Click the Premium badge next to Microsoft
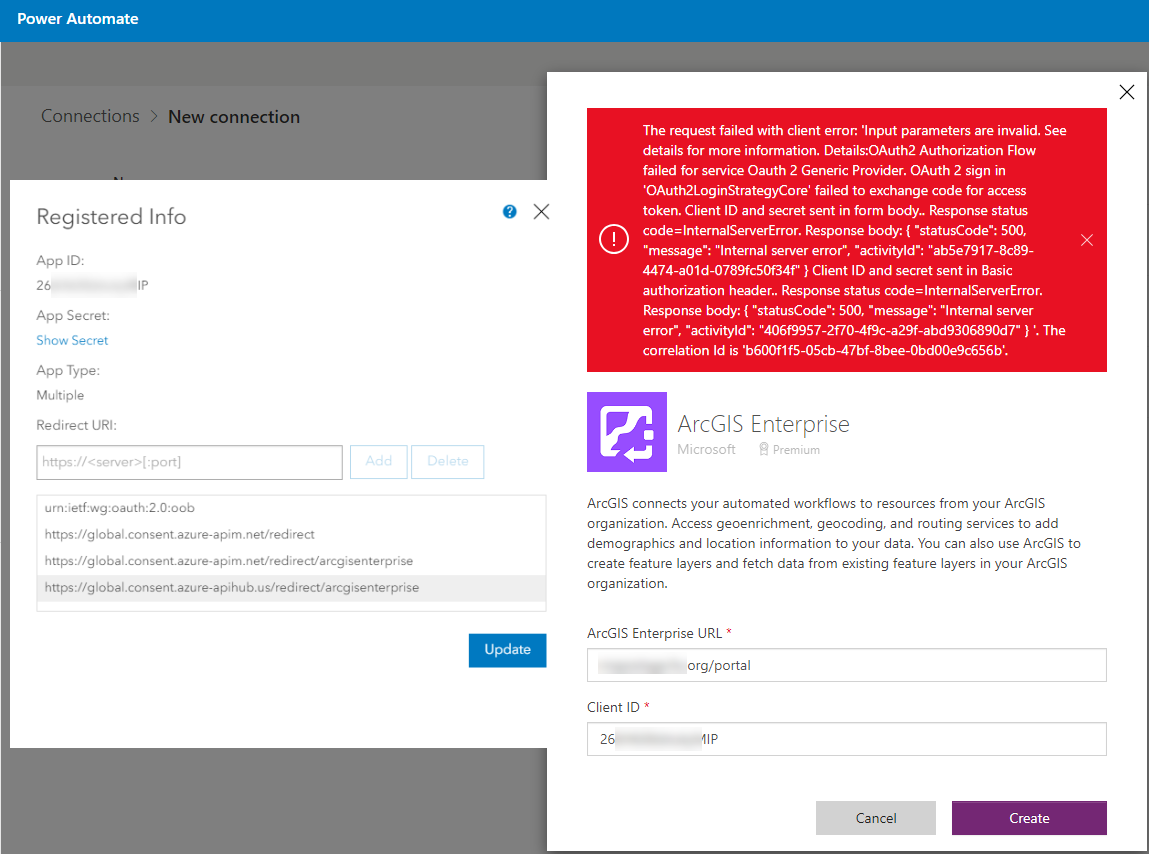The width and height of the screenshot is (1149, 854). click(x=788, y=449)
